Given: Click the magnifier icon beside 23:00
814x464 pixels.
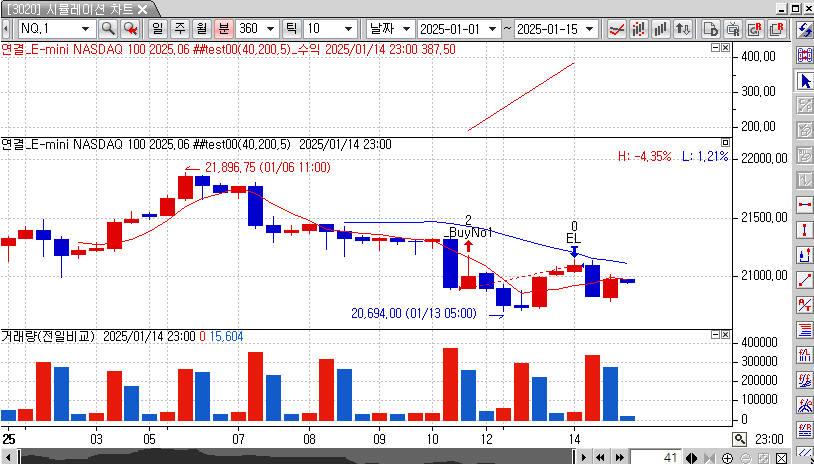Looking at the screenshot, I should click(x=739, y=438).
